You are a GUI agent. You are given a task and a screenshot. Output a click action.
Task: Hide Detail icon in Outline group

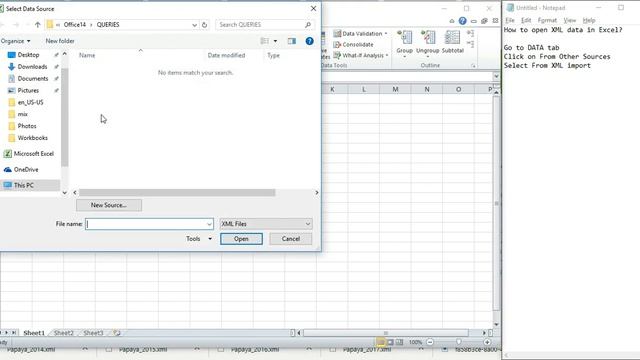471,44
